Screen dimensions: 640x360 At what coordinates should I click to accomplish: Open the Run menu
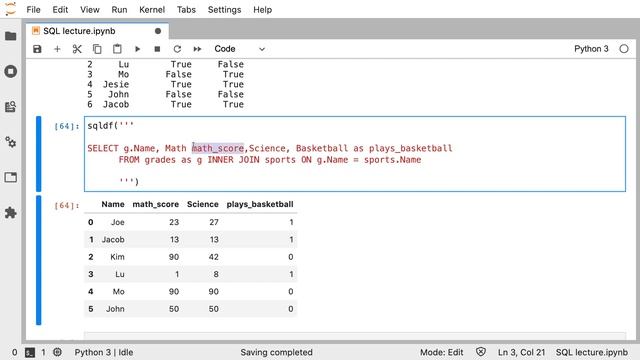pyautogui.click(x=119, y=9)
